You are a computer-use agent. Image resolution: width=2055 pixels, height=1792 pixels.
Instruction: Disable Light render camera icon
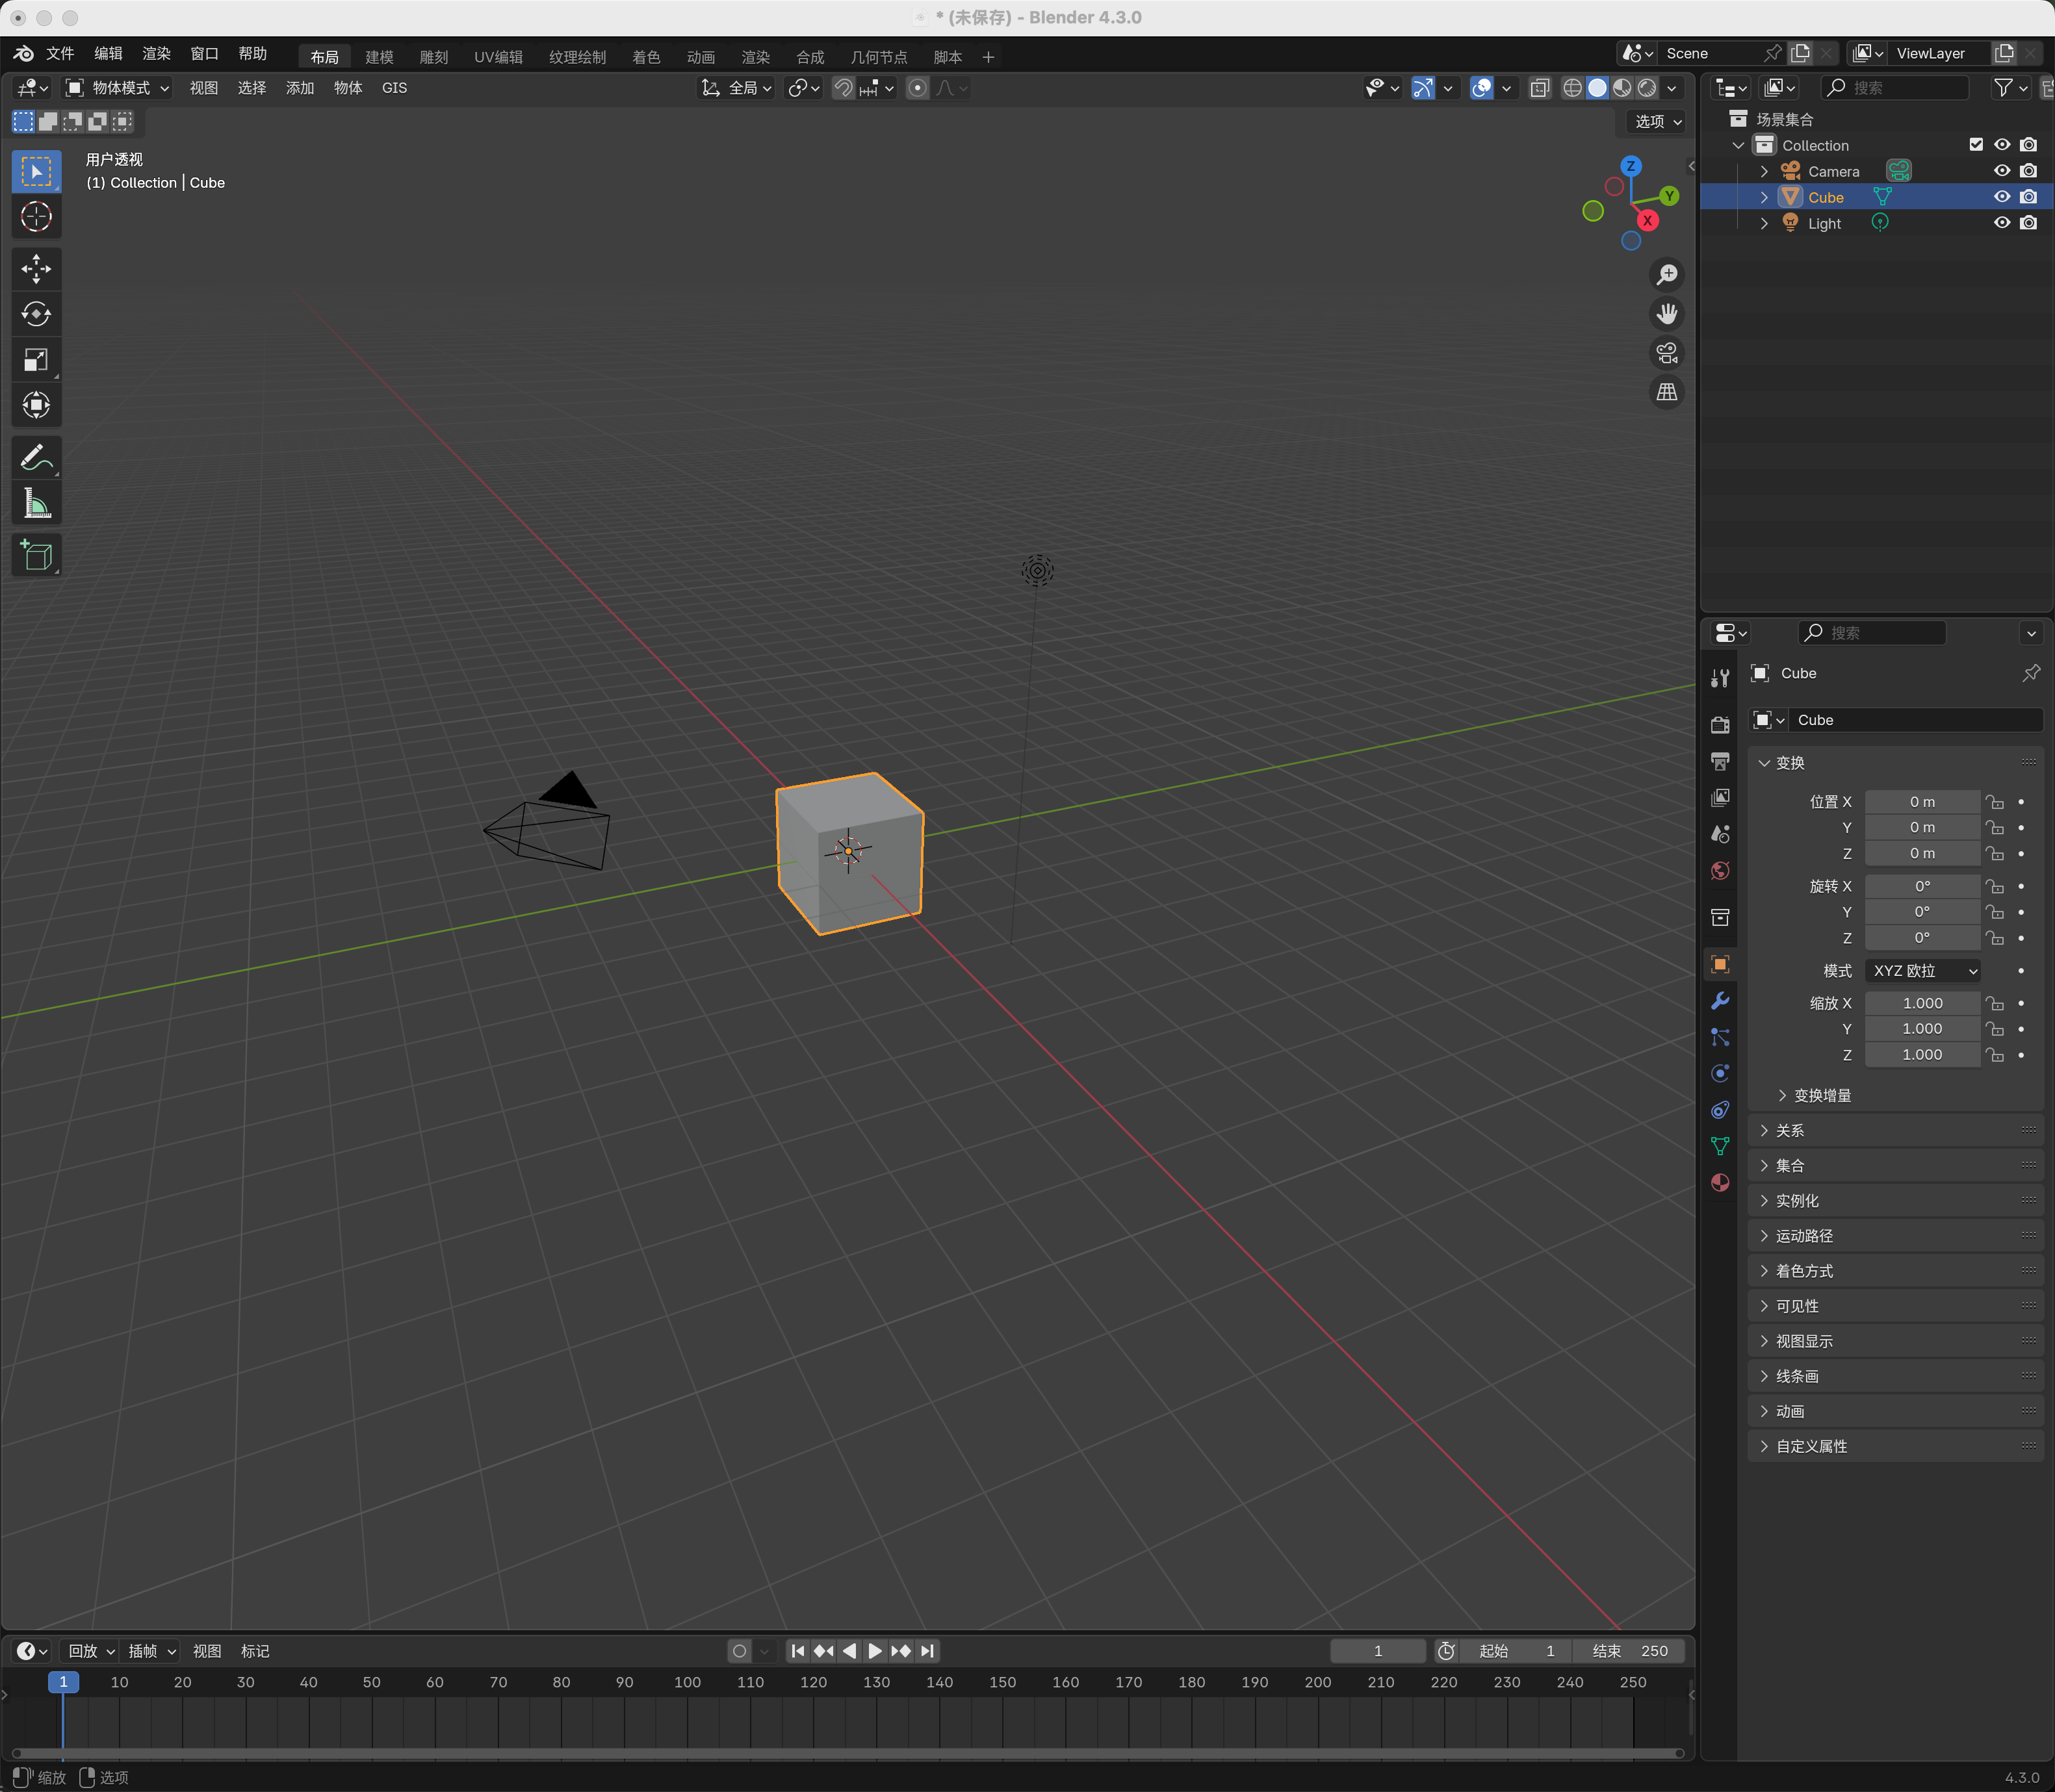[x=2028, y=223]
